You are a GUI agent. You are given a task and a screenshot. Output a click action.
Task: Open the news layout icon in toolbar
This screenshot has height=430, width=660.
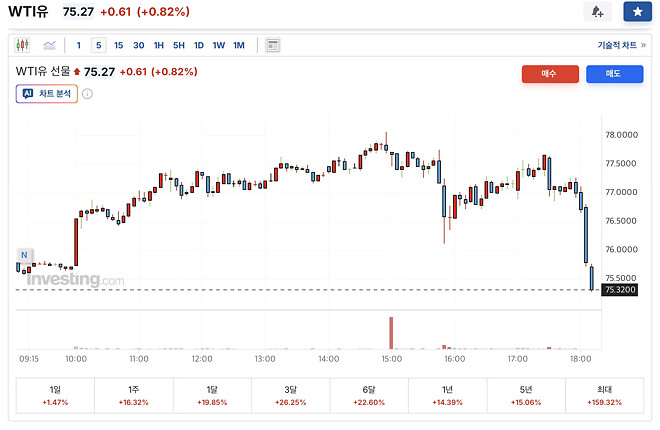click(x=273, y=45)
